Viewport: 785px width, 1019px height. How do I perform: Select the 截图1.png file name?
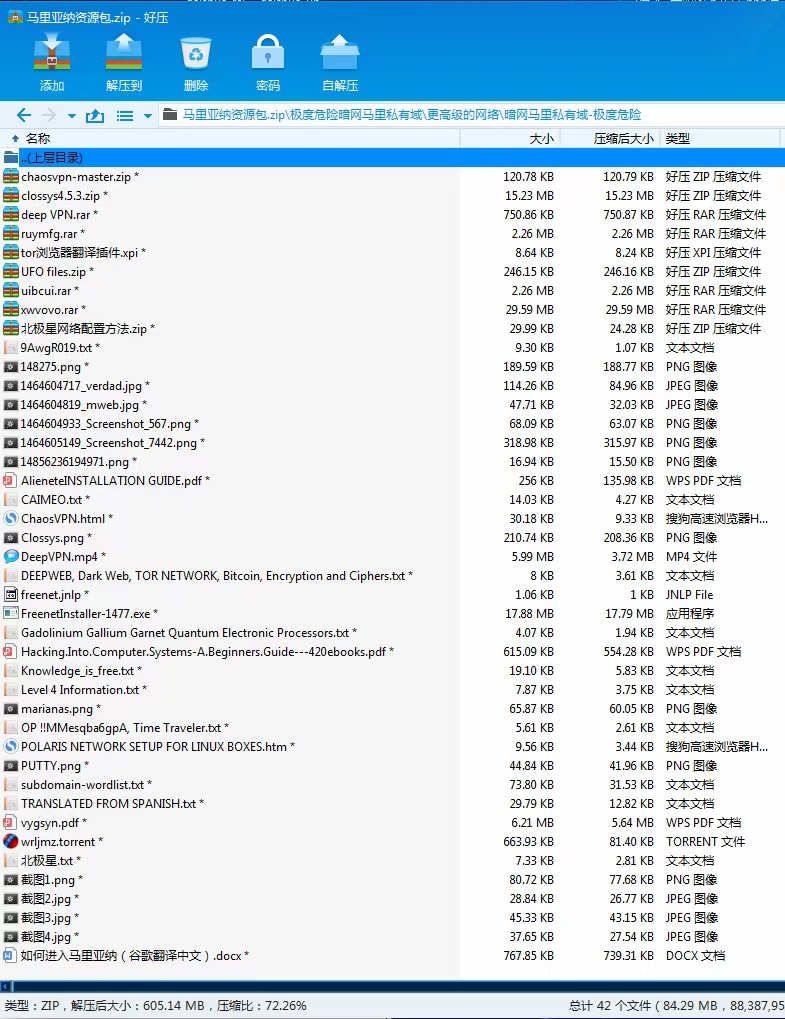tap(48, 879)
